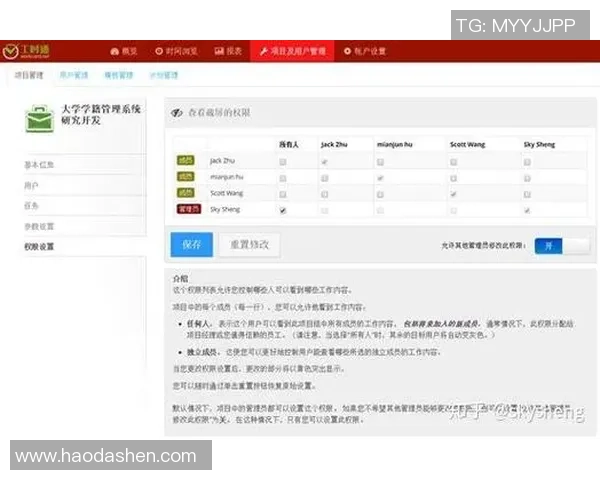Click the home icon beside 概览
The height and width of the screenshot is (480, 600).
click(114, 51)
